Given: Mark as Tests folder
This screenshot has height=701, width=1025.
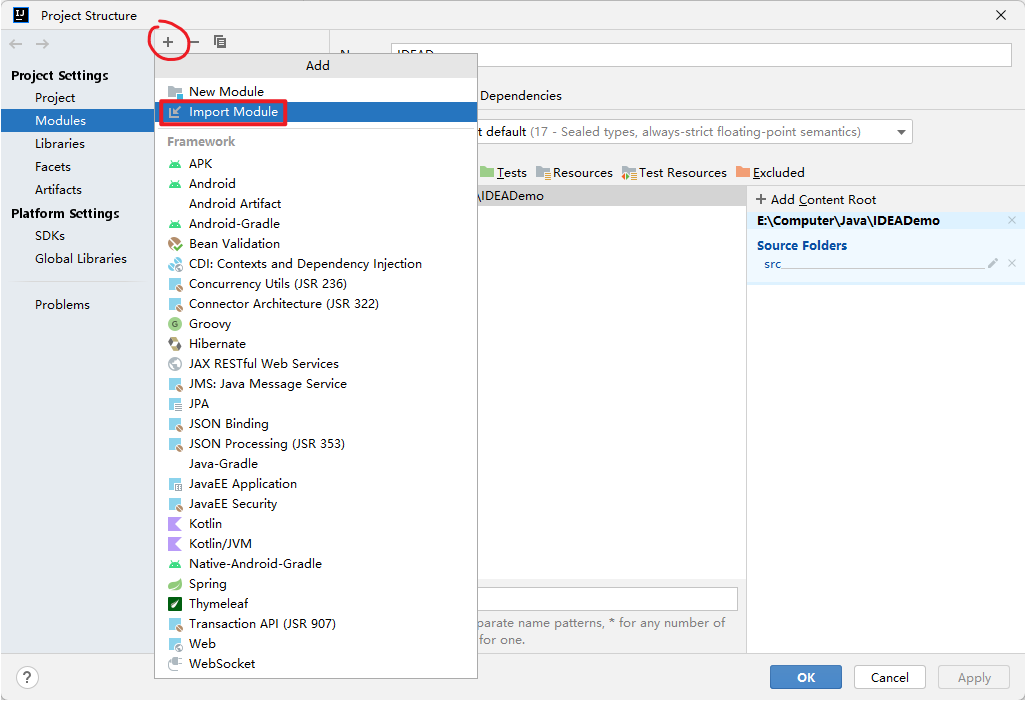Looking at the screenshot, I should point(503,173).
